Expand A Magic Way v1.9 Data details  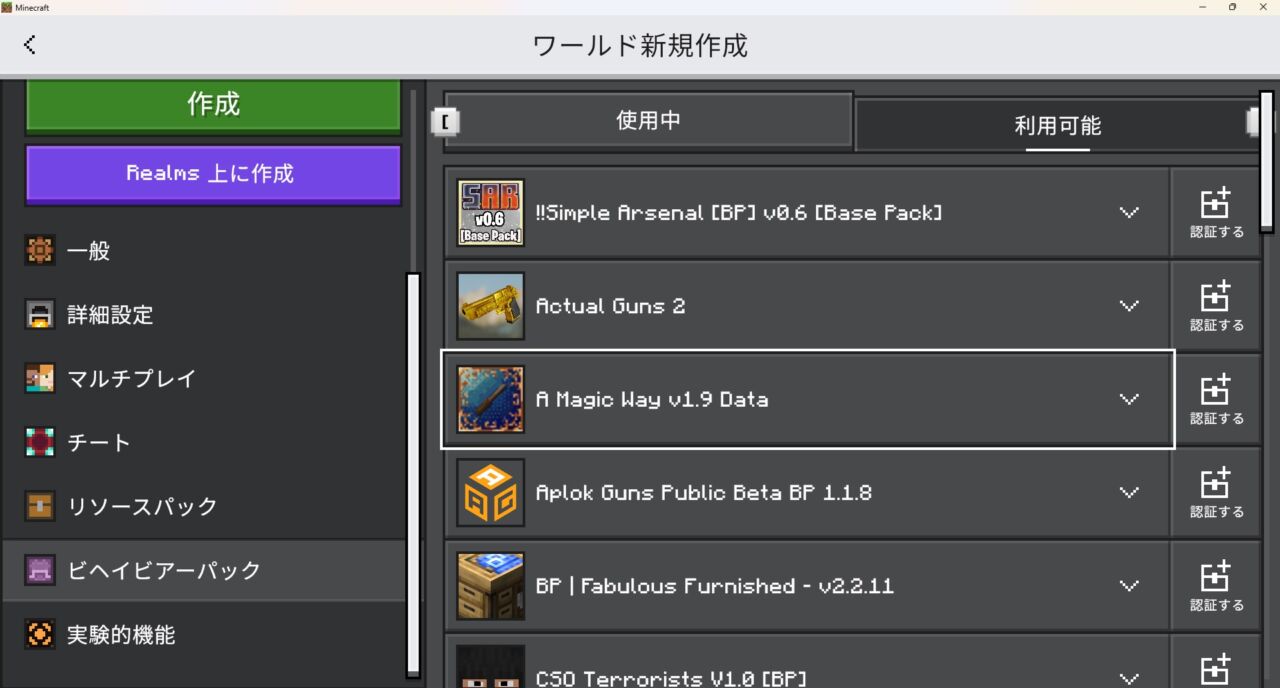1129,399
